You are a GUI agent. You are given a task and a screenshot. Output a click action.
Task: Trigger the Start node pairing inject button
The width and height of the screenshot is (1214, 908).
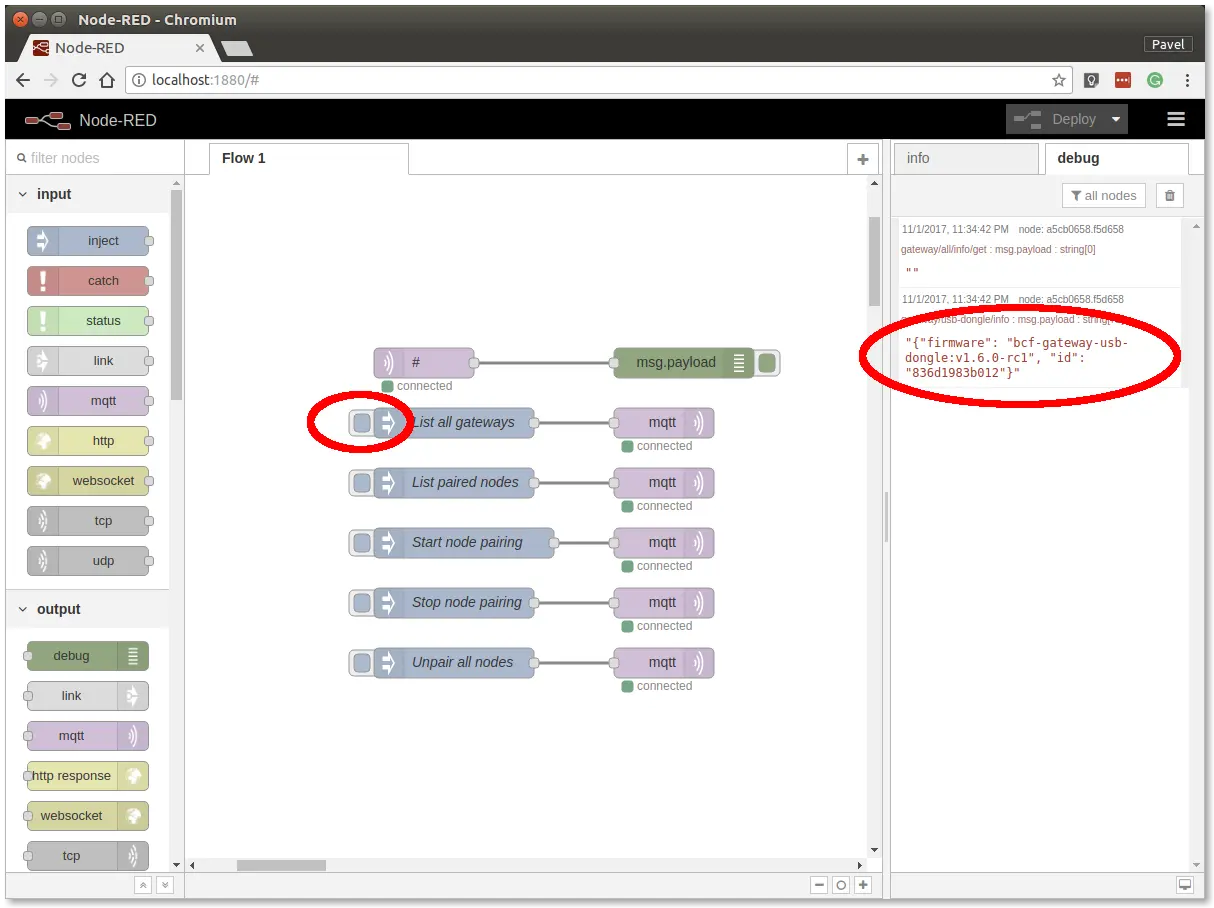[x=361, y=543]
